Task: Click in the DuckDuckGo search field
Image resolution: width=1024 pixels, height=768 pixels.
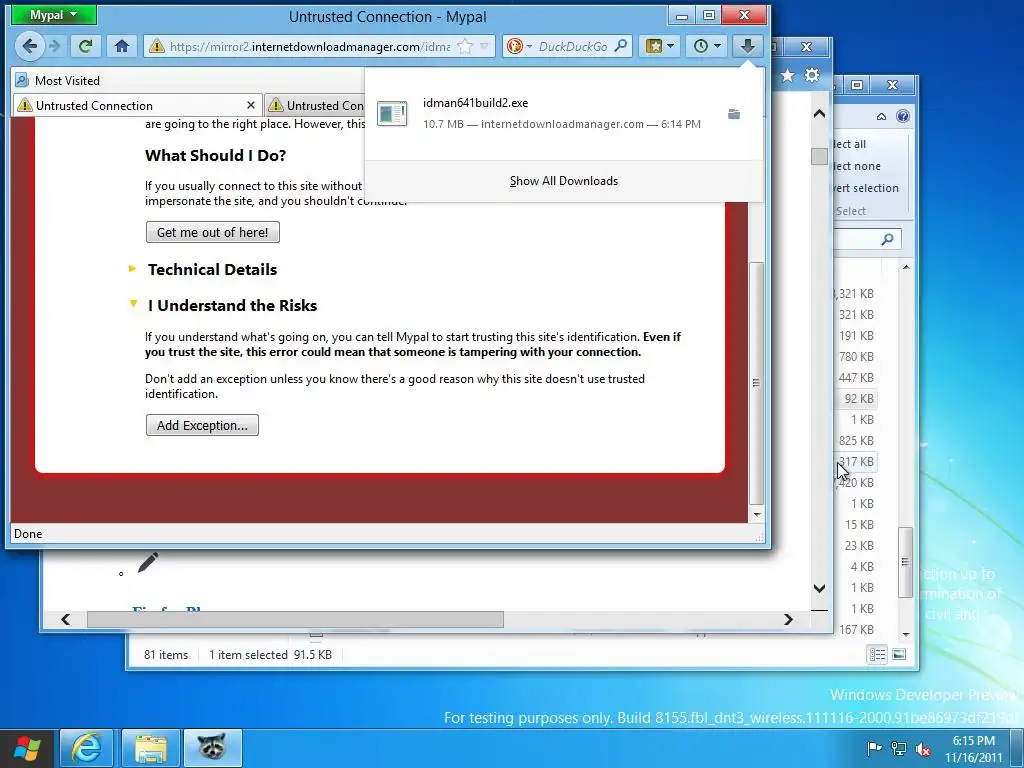Action: (x=573, y=46)
